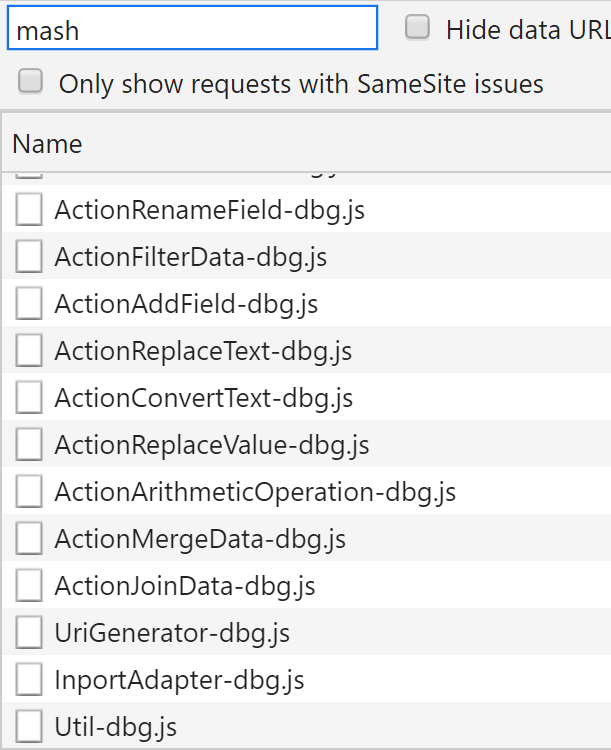The width and height of the screenshot is (611, 750).
Task: Select the ActionReplaceValue-dbg.js request
Action: click(212, 445)
